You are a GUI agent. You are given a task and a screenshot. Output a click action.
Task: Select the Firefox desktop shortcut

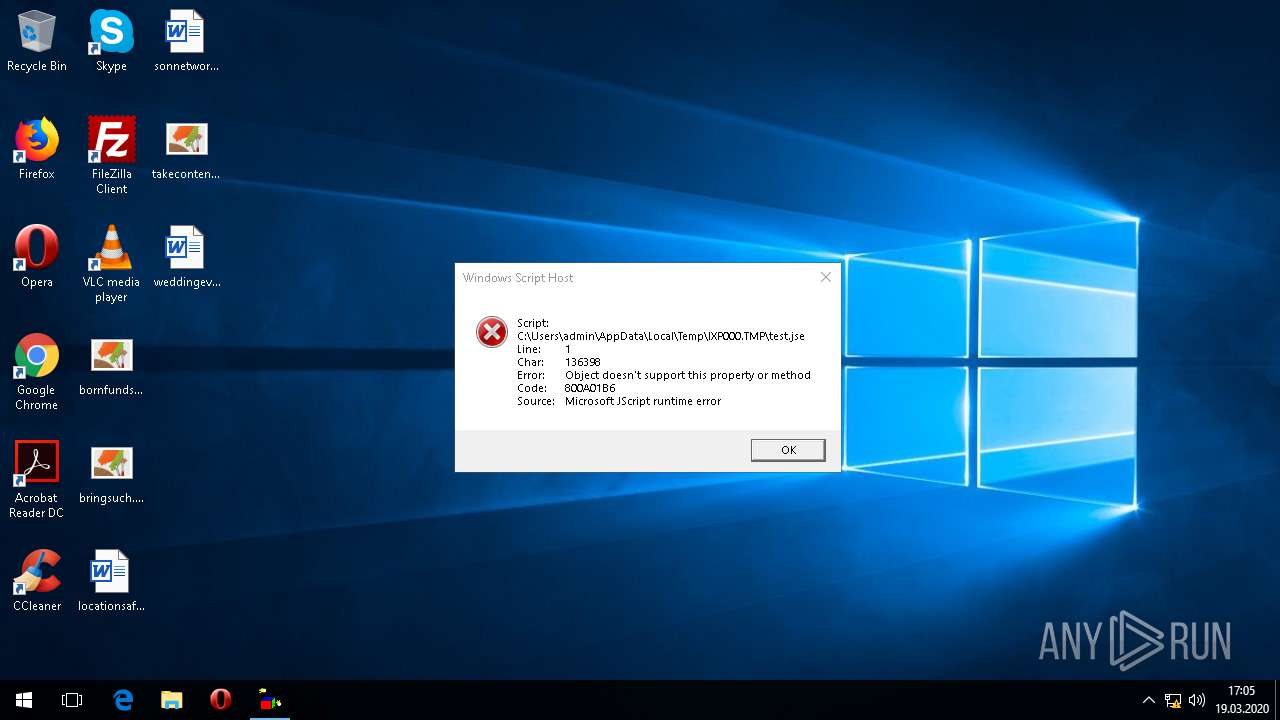pos(37,149)
